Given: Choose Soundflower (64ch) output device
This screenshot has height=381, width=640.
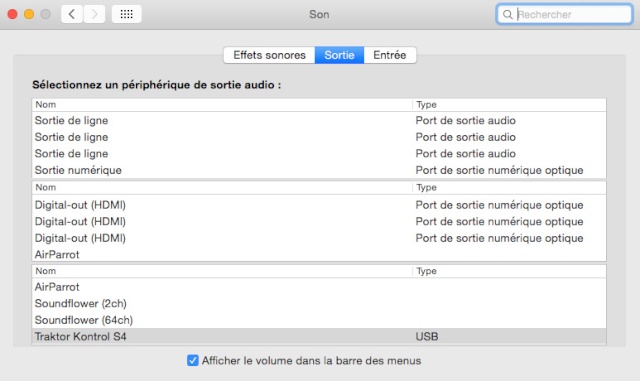Looking at the screenshot, I should [x=319, y=320].
